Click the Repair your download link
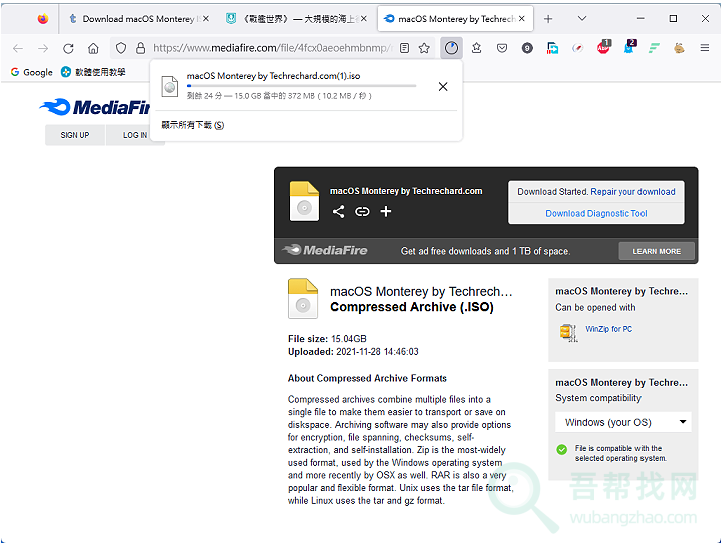The height and width of the screenshot is (550, 725). (633, 192)
